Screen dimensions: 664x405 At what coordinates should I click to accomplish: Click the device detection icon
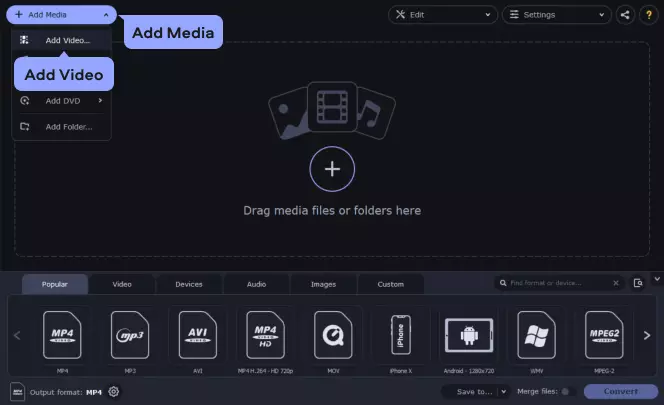[638, 283]
